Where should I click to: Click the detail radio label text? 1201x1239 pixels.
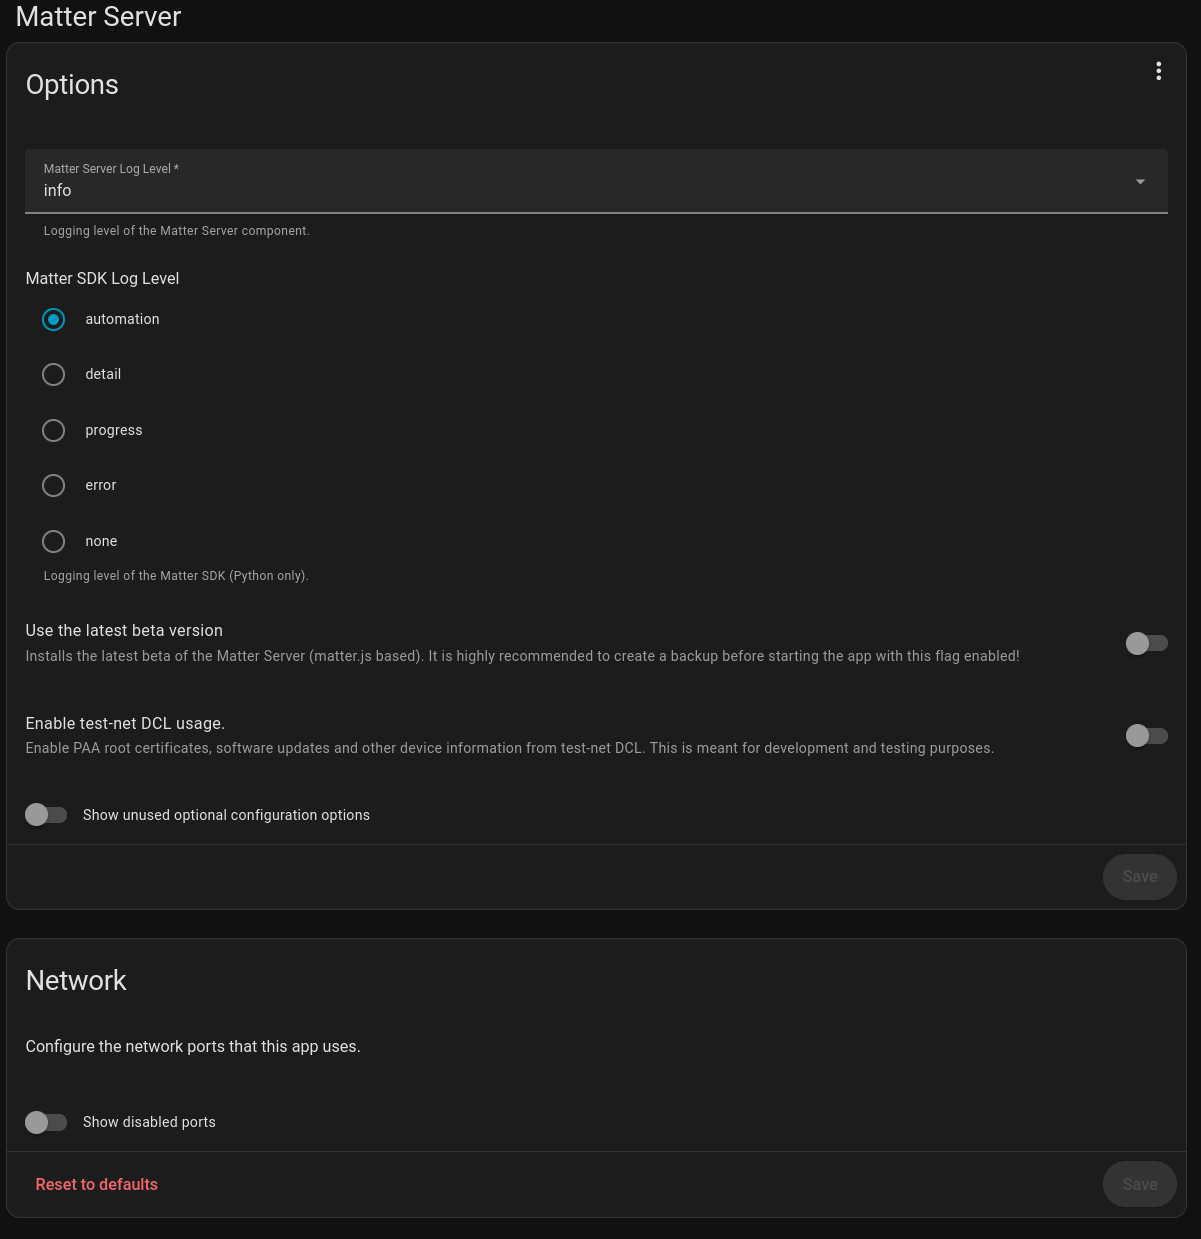click(x=103, y=374)
